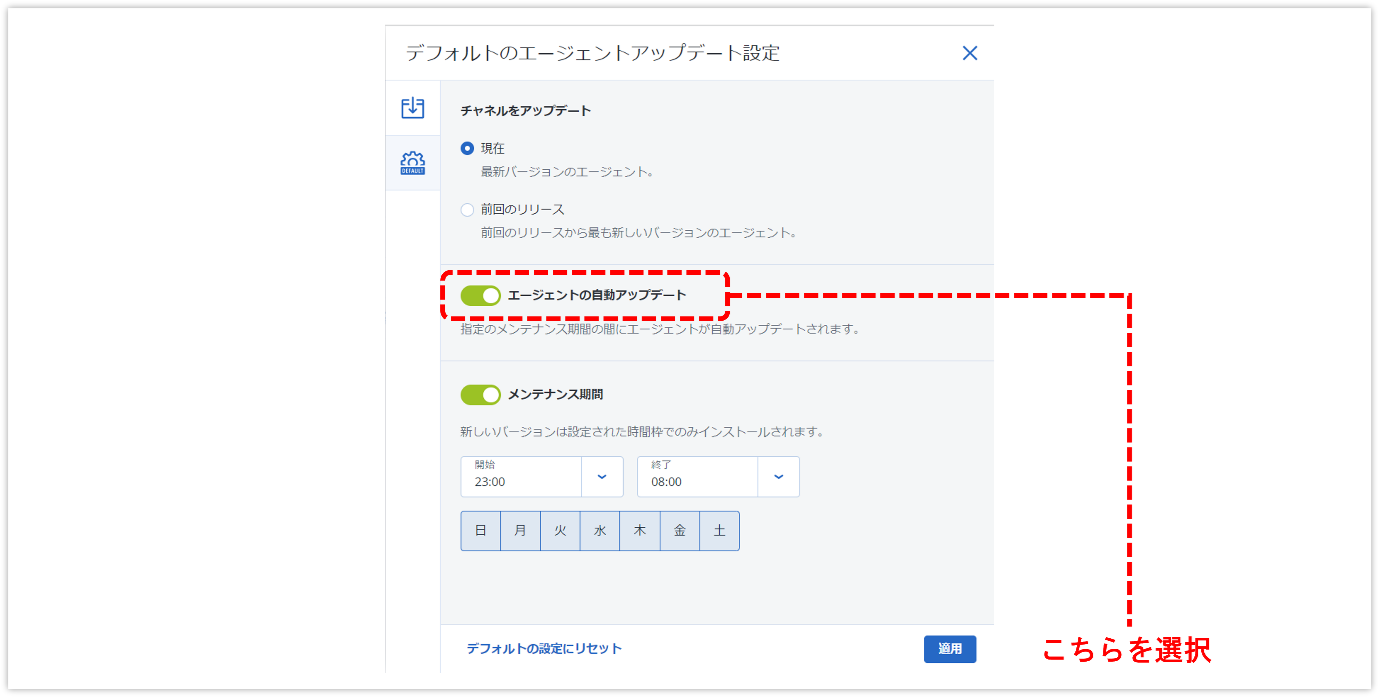This screenshot has width=1379, height=697.
Task: Click the 開始 23:00 time field
Action: (x=521, y=477)
